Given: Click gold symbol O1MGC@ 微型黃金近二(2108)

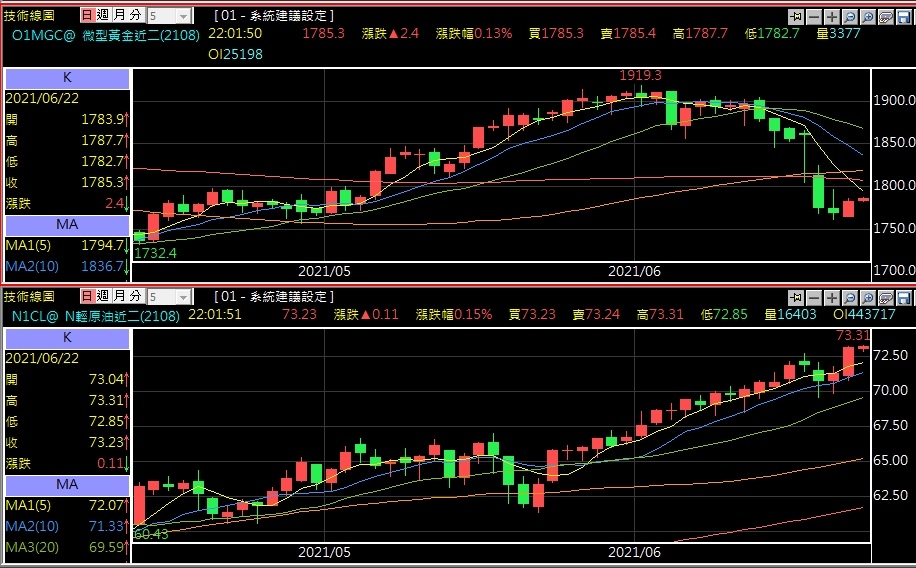Looking at the screenshot, I should tap(106, 36).
